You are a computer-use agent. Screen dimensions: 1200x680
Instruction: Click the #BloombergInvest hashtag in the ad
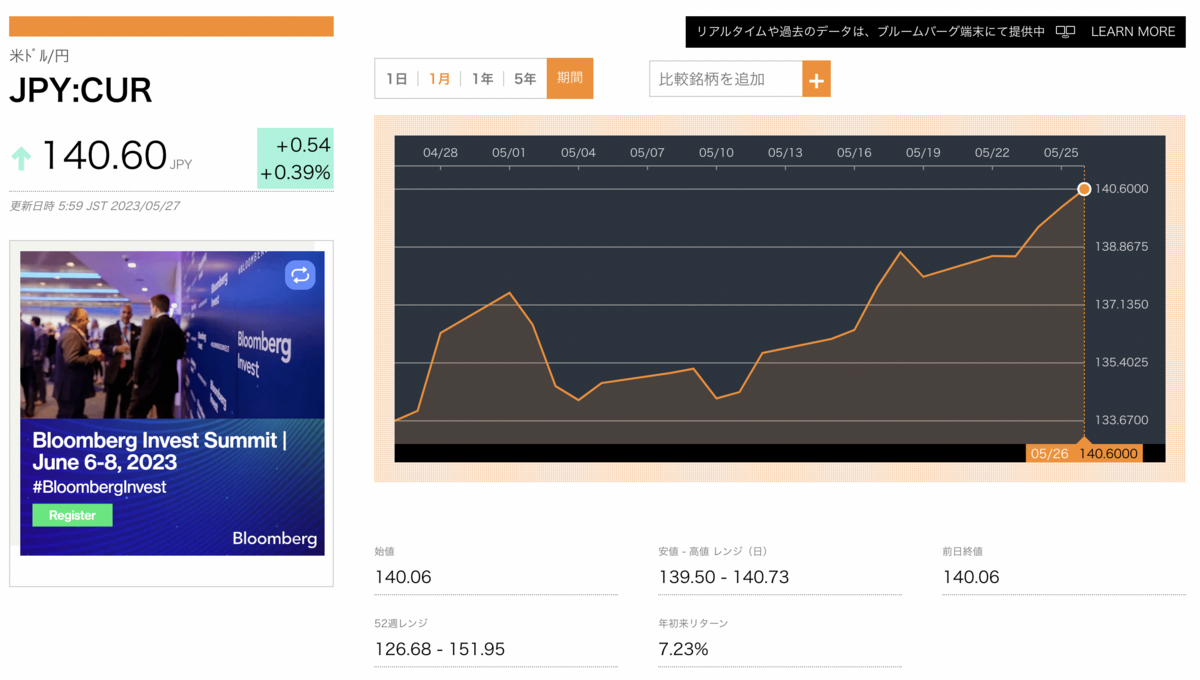click(99, 487)
